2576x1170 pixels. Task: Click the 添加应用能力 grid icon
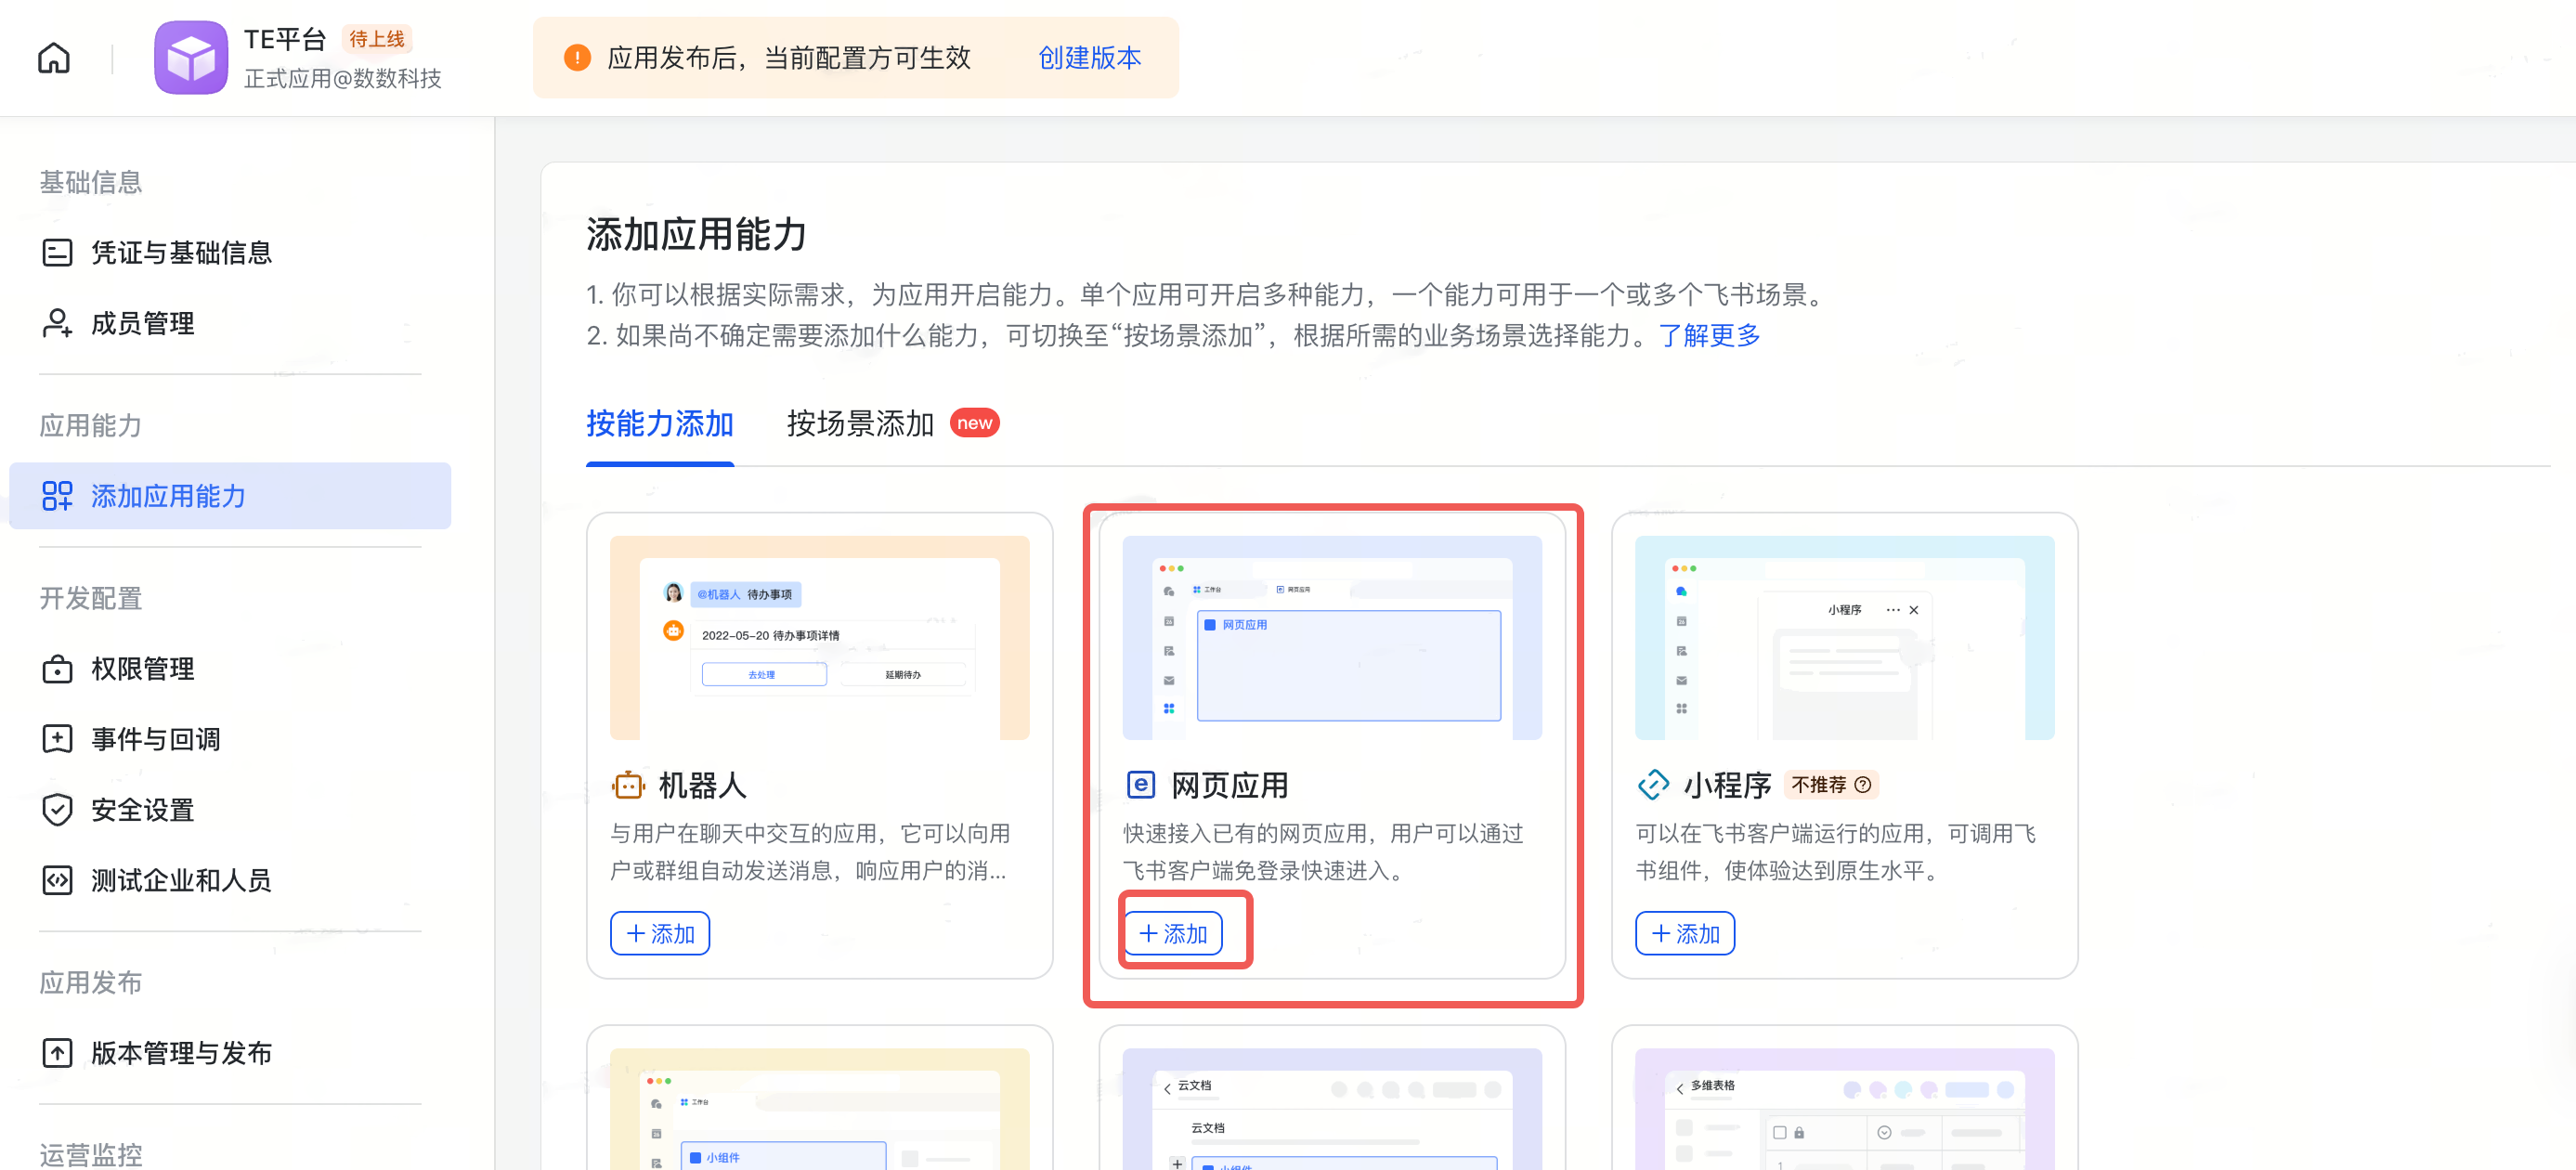click(57, 496)
